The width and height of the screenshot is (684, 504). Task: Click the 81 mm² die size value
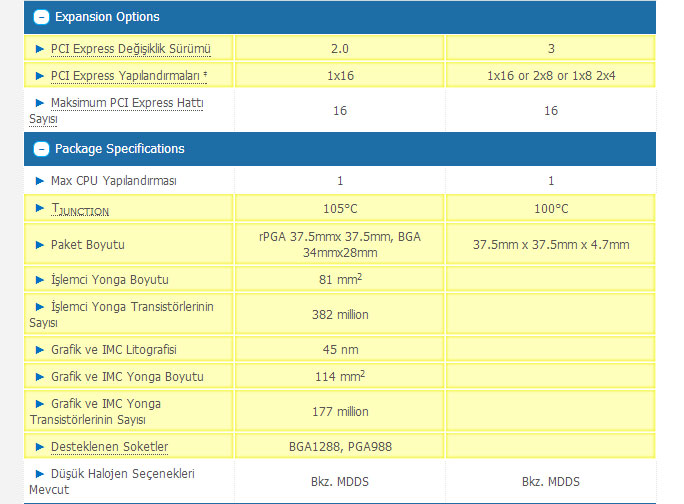coord(340,279)
